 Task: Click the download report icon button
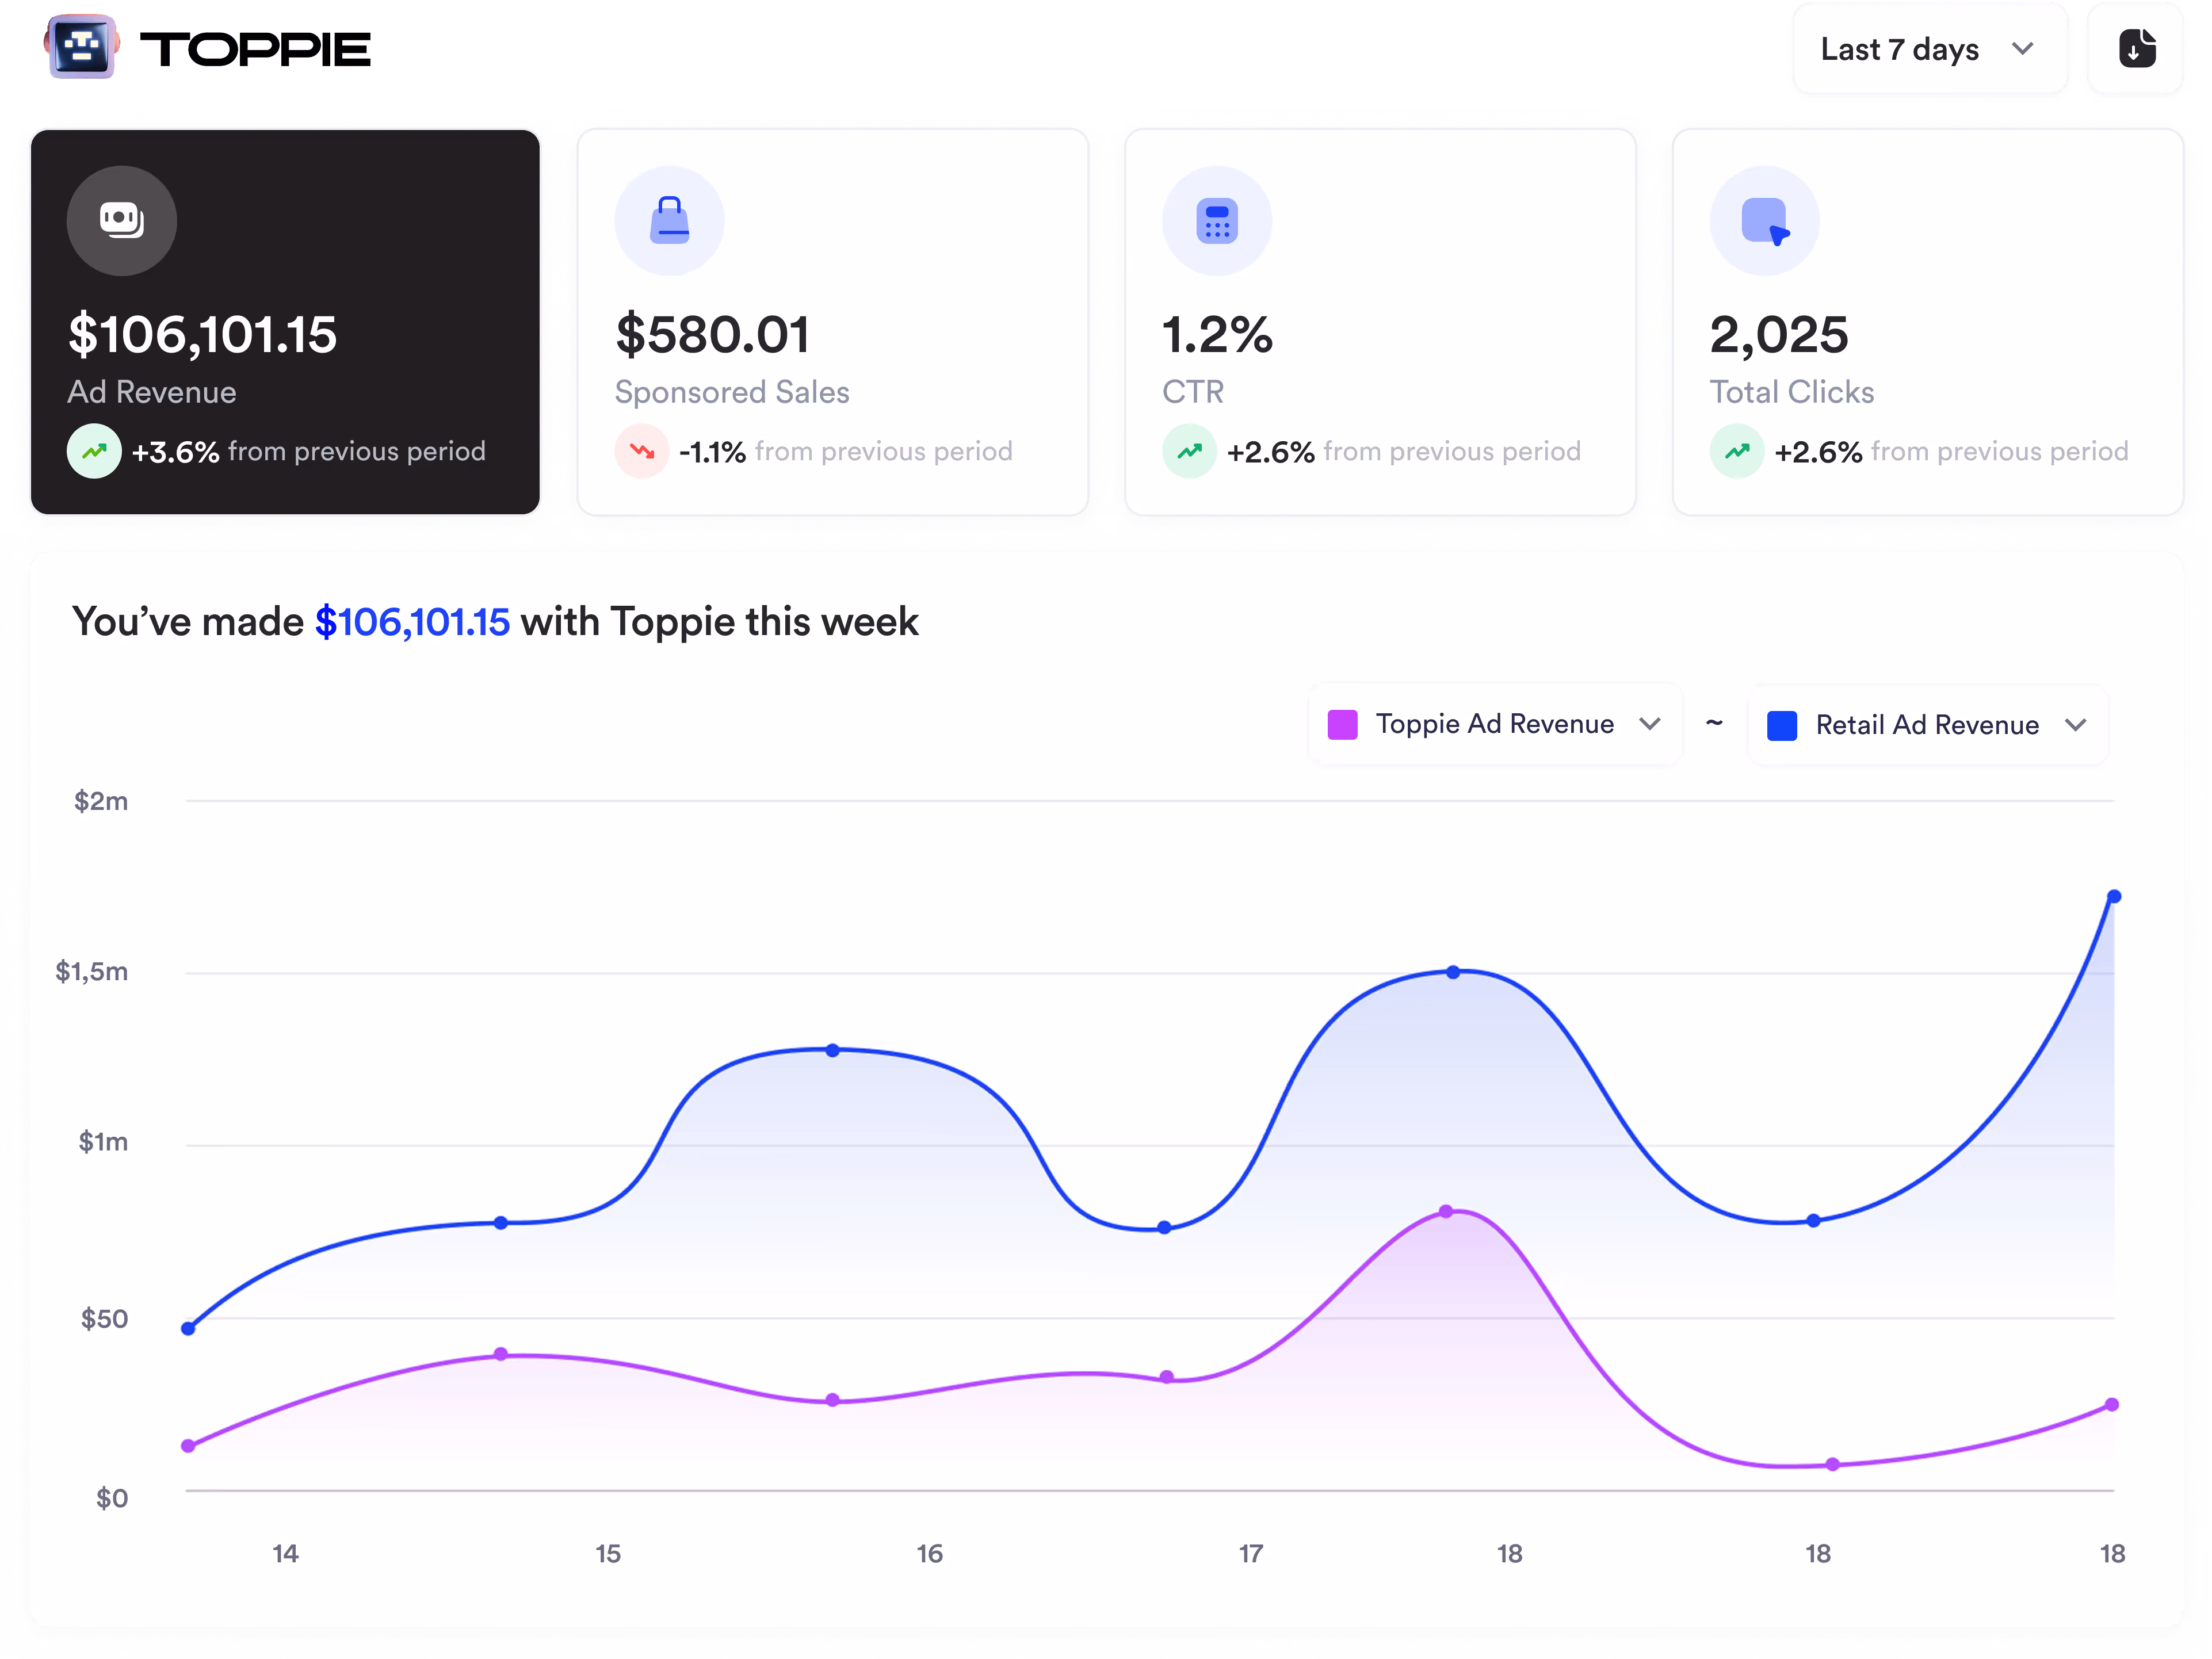pyautogui.click(x=2136, y=49)
